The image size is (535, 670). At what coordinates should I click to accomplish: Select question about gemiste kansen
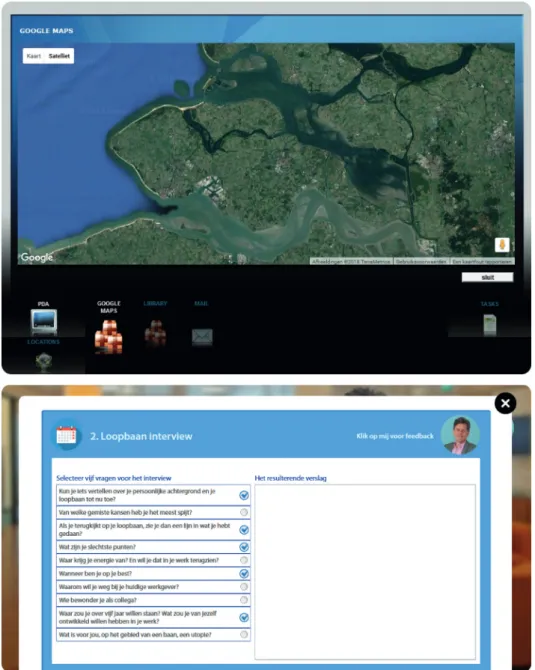244,512
